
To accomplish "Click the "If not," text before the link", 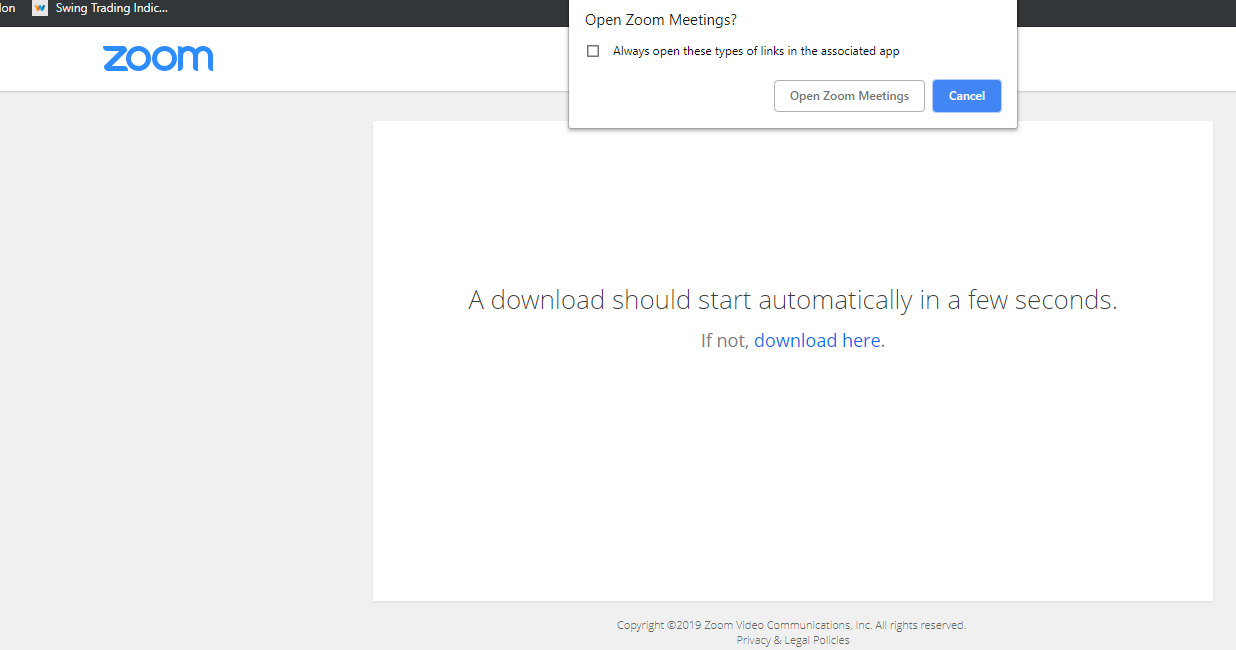I will coord(724,341).
